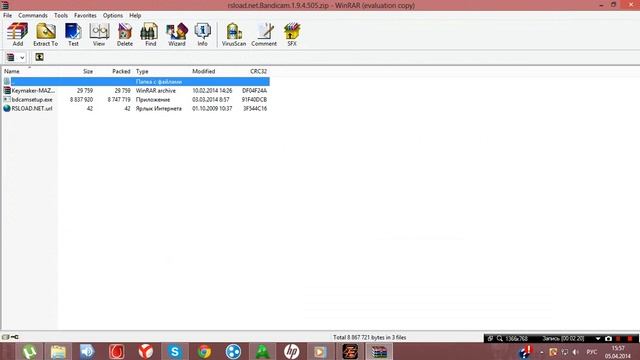Open the View file tool
Image resolution: width=640 pixels, height=360 pixels.
click(99, 34)
